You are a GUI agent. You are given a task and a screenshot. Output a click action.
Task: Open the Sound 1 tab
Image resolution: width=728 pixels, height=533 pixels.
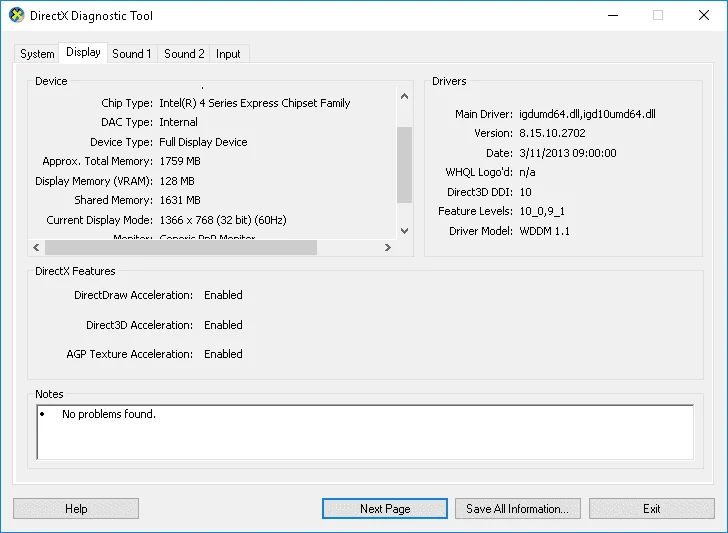(x=132, y=54)
